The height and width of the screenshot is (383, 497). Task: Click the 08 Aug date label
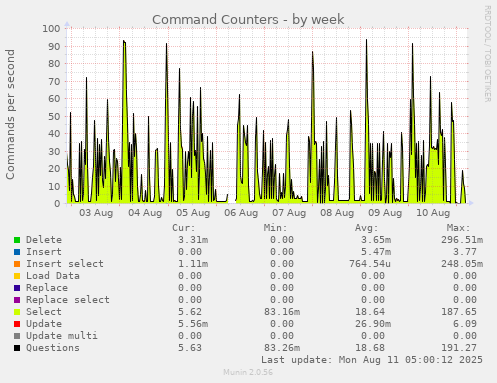point(337,213)
